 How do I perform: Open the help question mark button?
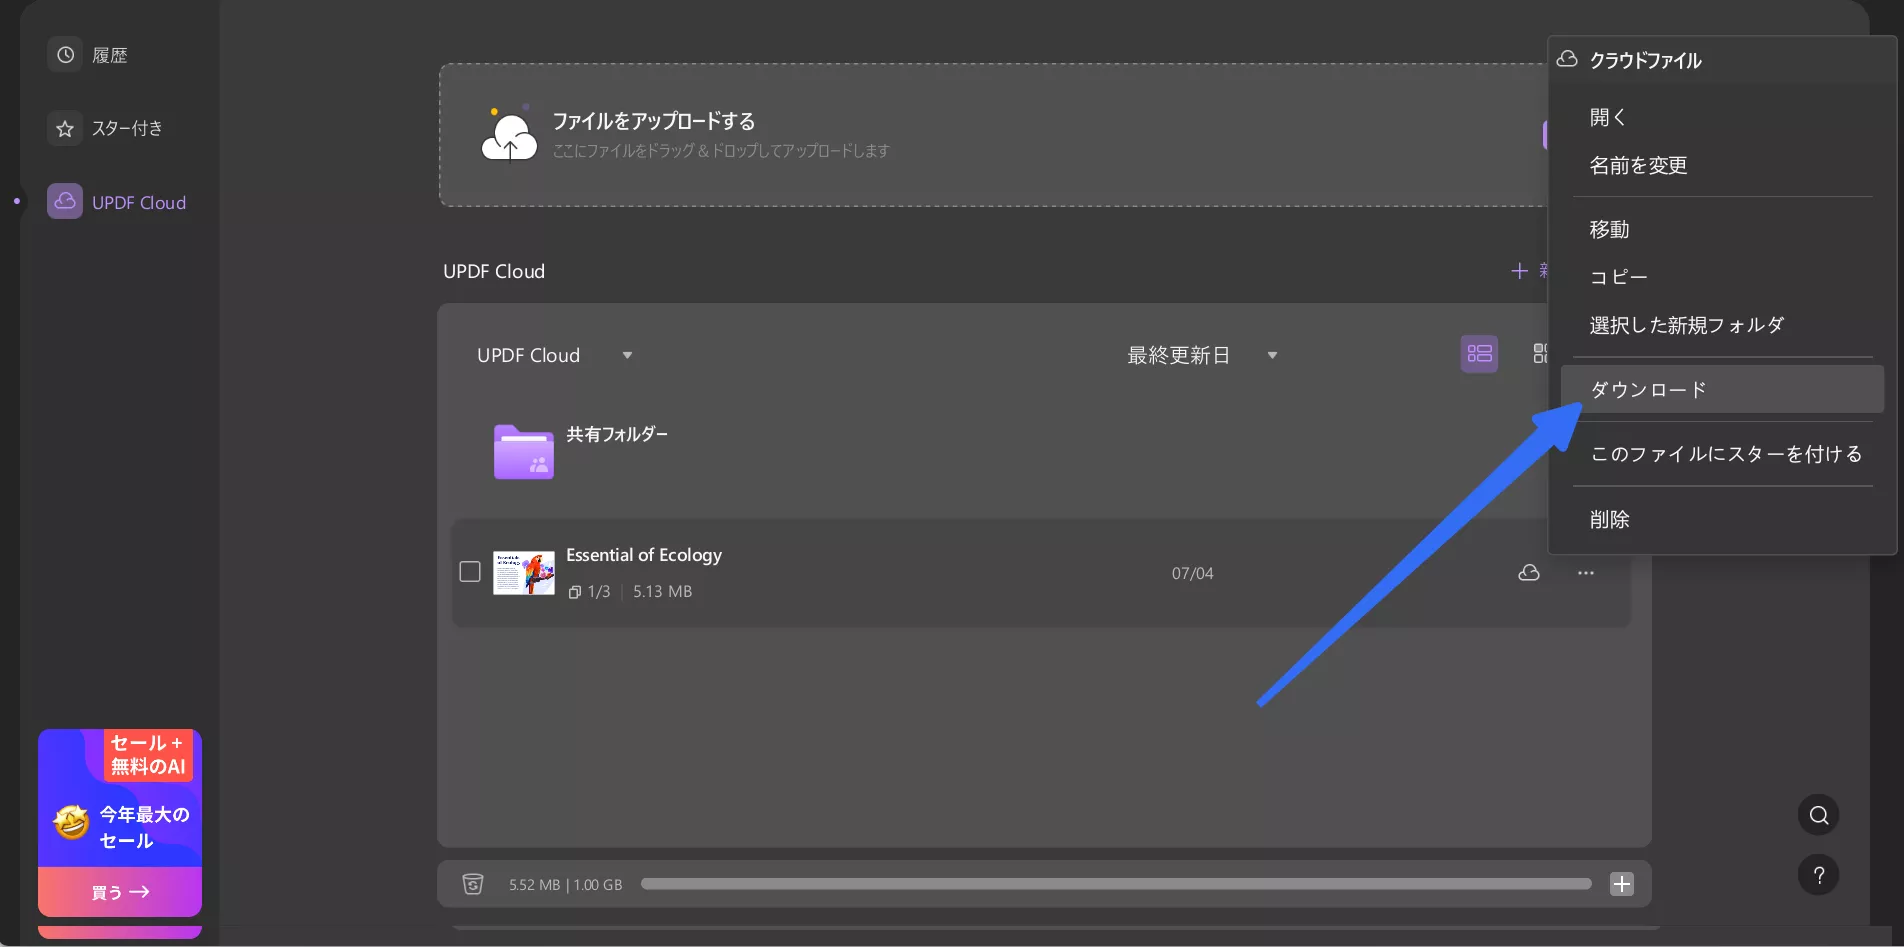click(x=1819, y=875)
